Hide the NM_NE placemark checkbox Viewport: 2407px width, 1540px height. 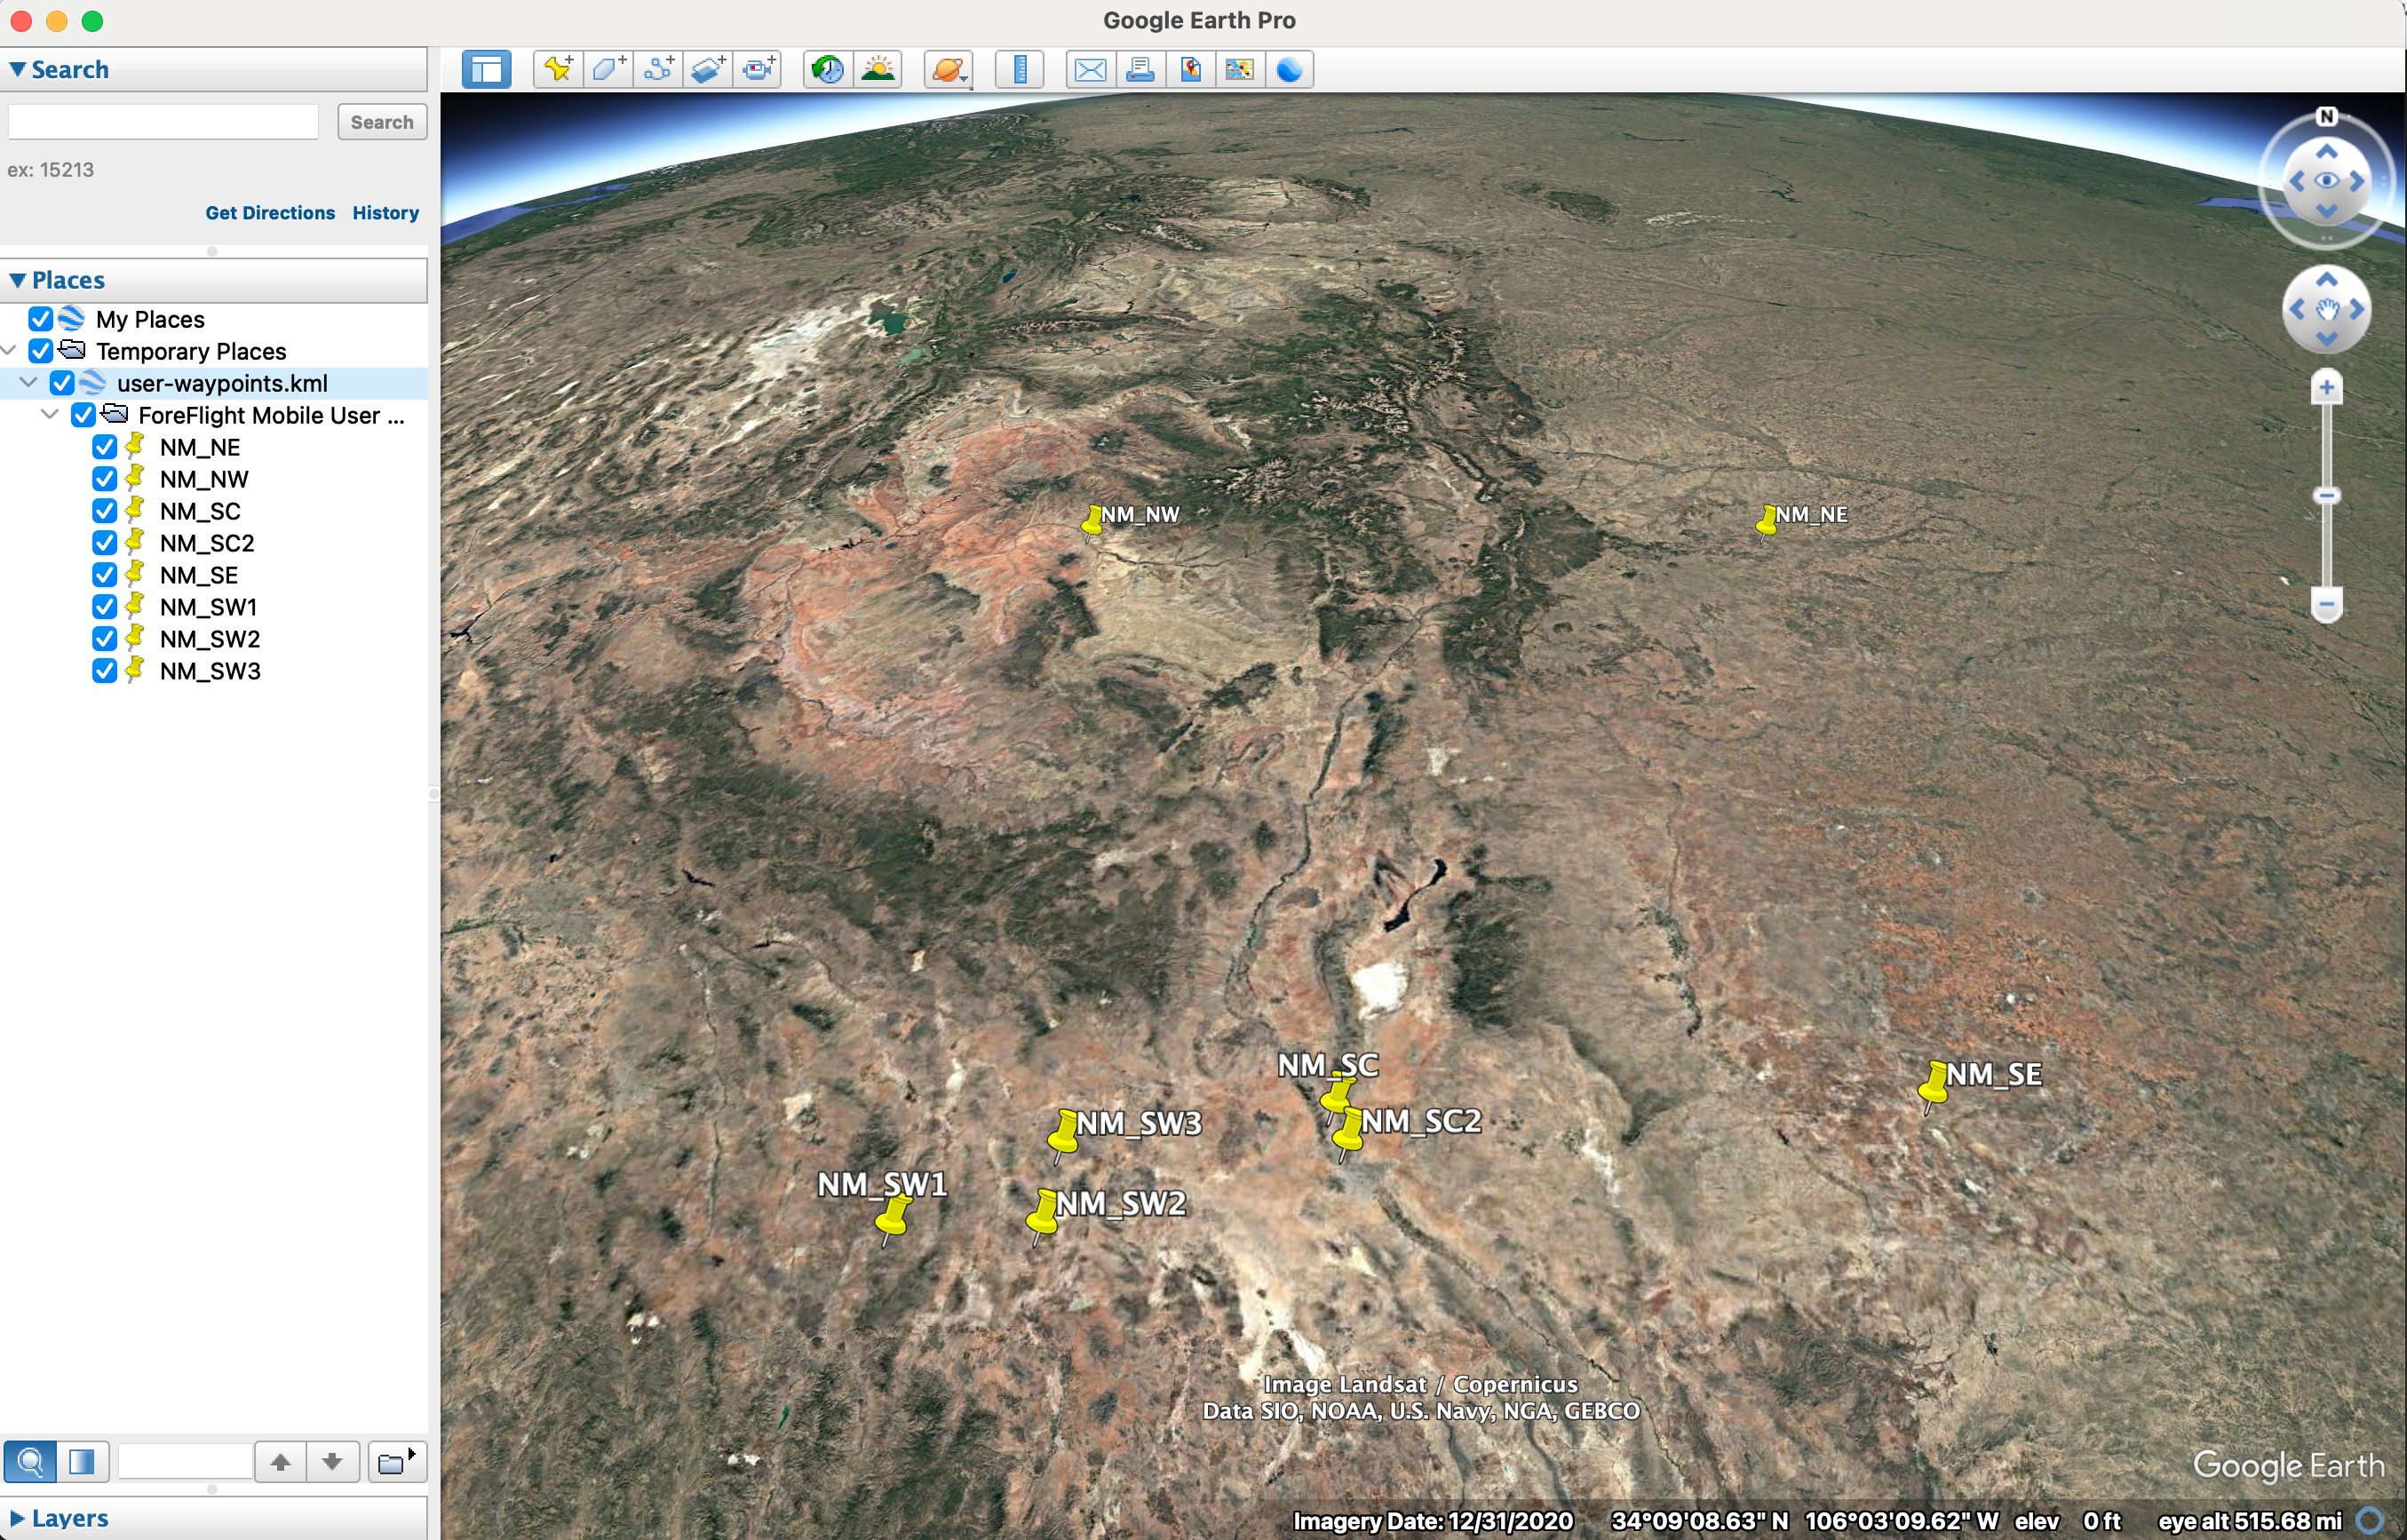coord(105,447)
